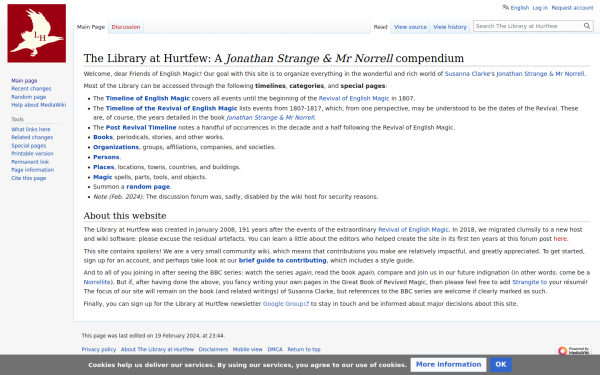Open DMCA footer link
This screenshot has width=600, height=375.
(275, 349)
